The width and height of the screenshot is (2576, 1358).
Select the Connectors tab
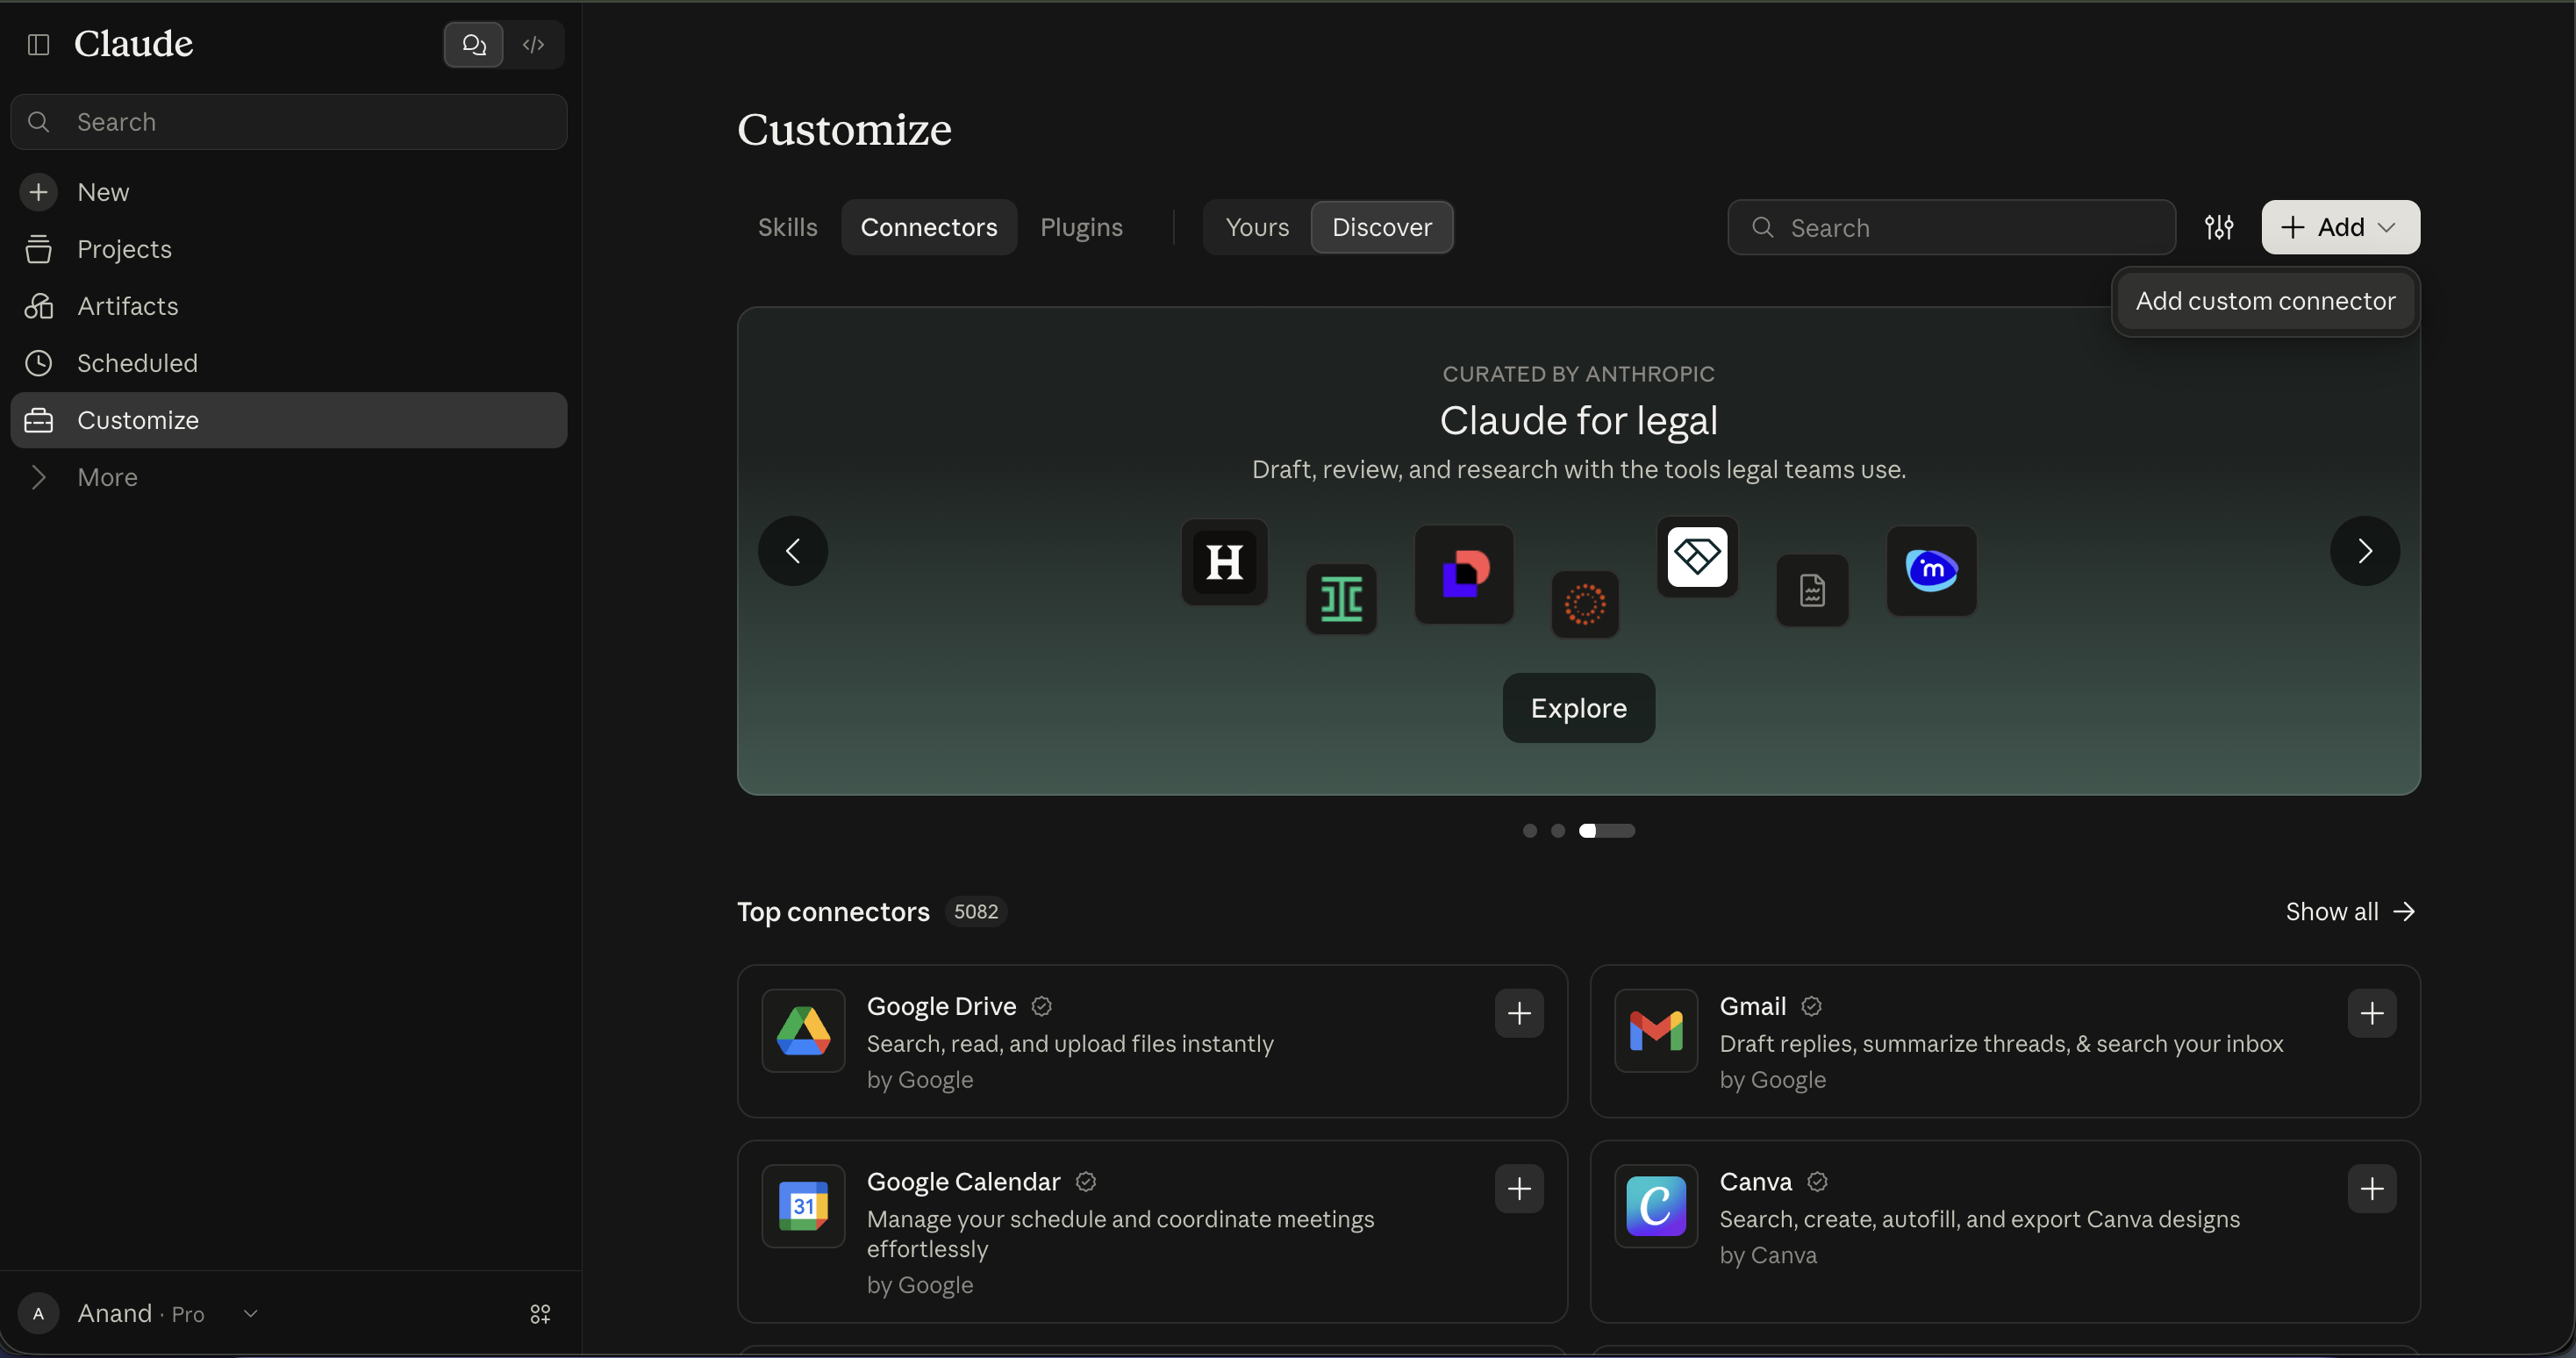tap(929, 227)
